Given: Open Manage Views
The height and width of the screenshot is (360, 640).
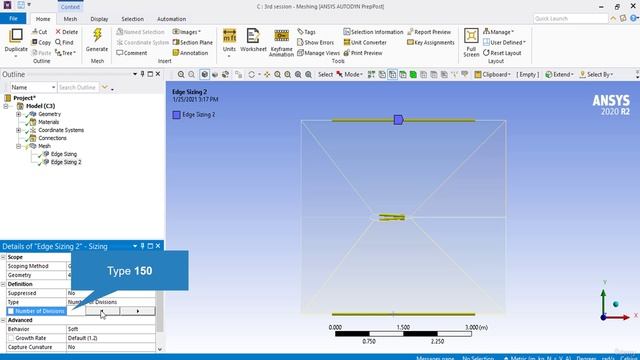Looking at the screenshot, I should coord(318,53).
